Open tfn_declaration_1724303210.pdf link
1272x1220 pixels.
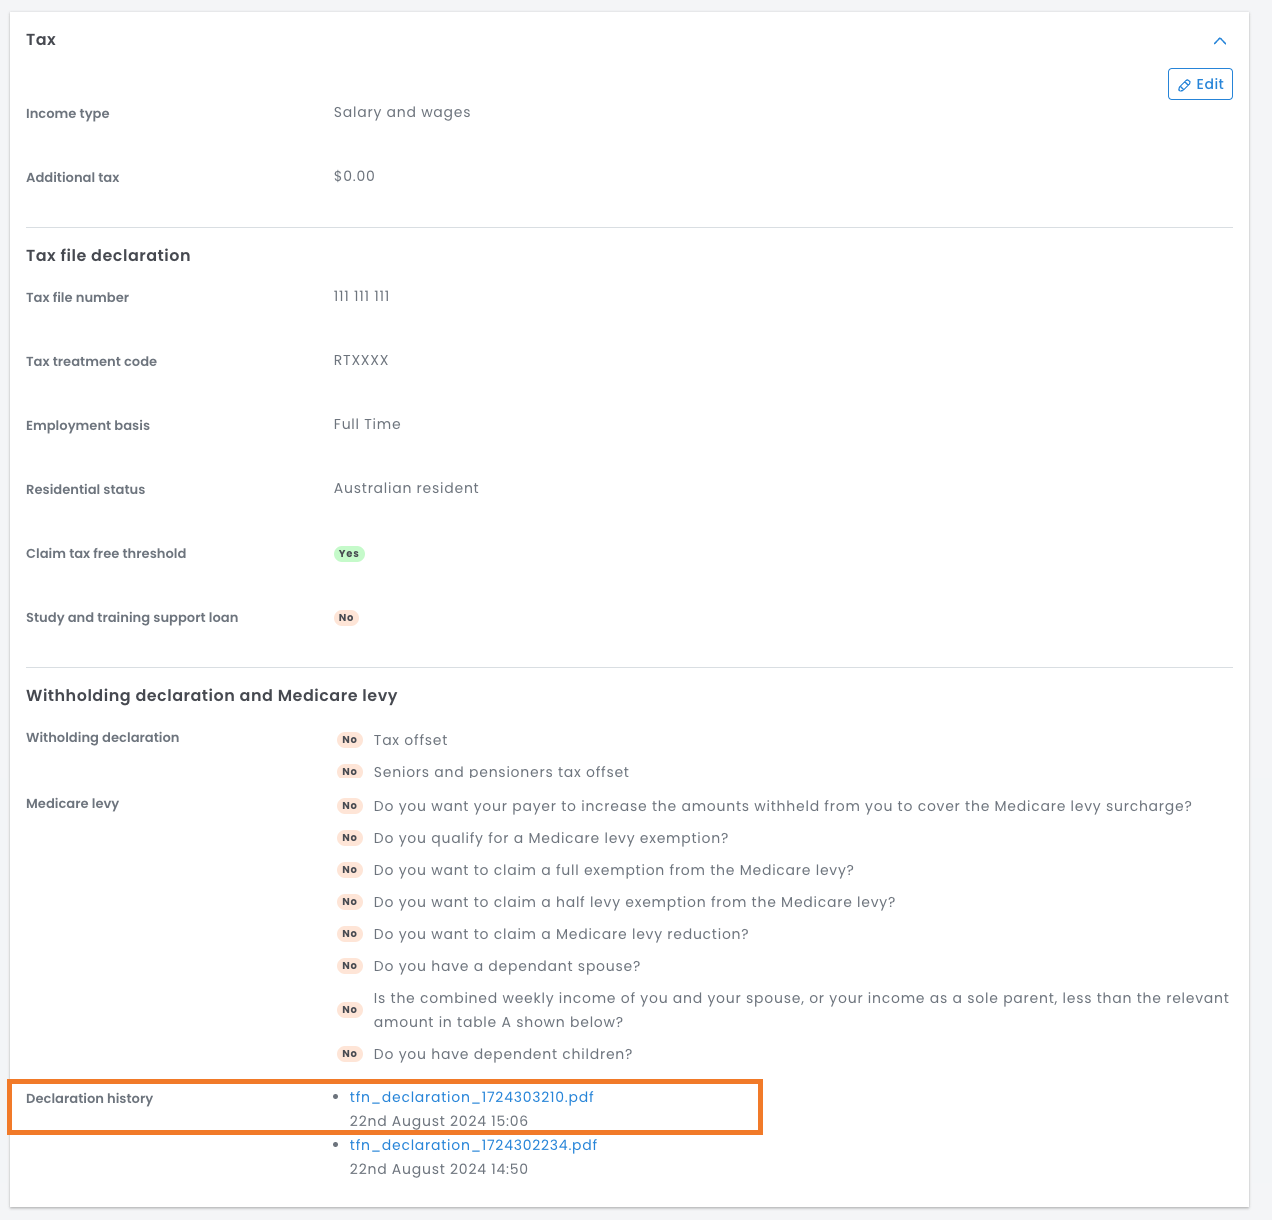pos(471,1097)
